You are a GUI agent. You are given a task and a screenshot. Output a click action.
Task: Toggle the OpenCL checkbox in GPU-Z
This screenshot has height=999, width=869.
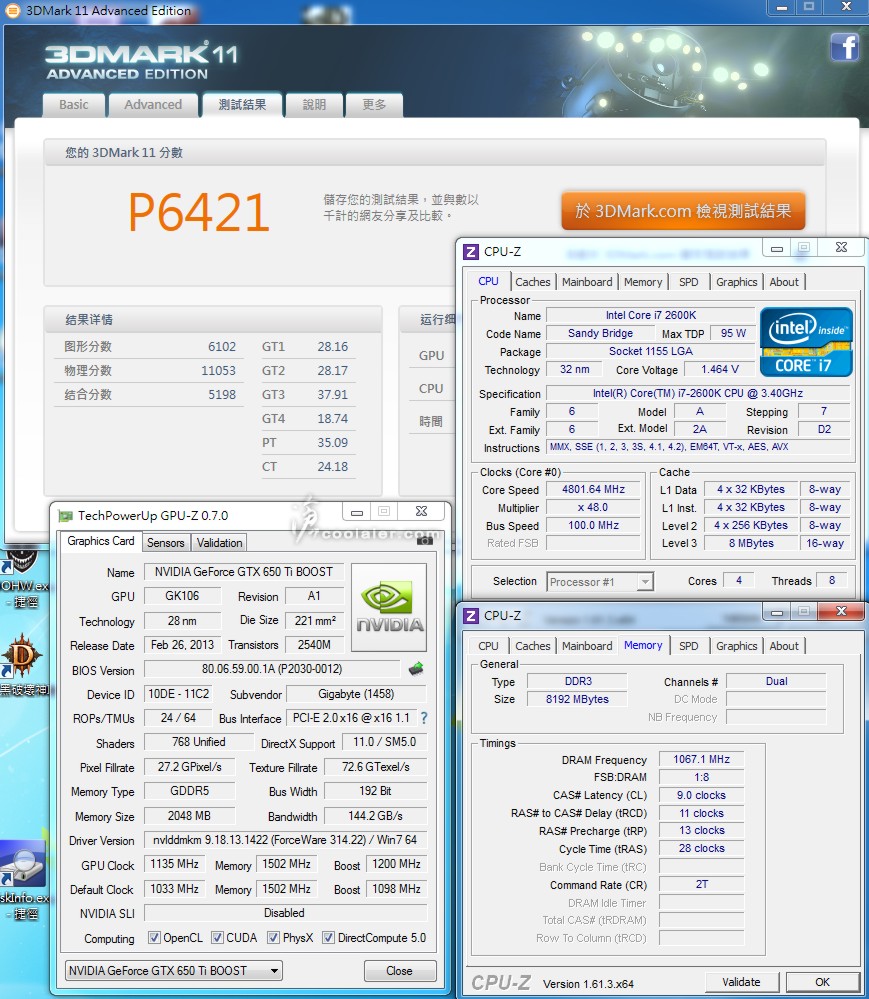154,937
